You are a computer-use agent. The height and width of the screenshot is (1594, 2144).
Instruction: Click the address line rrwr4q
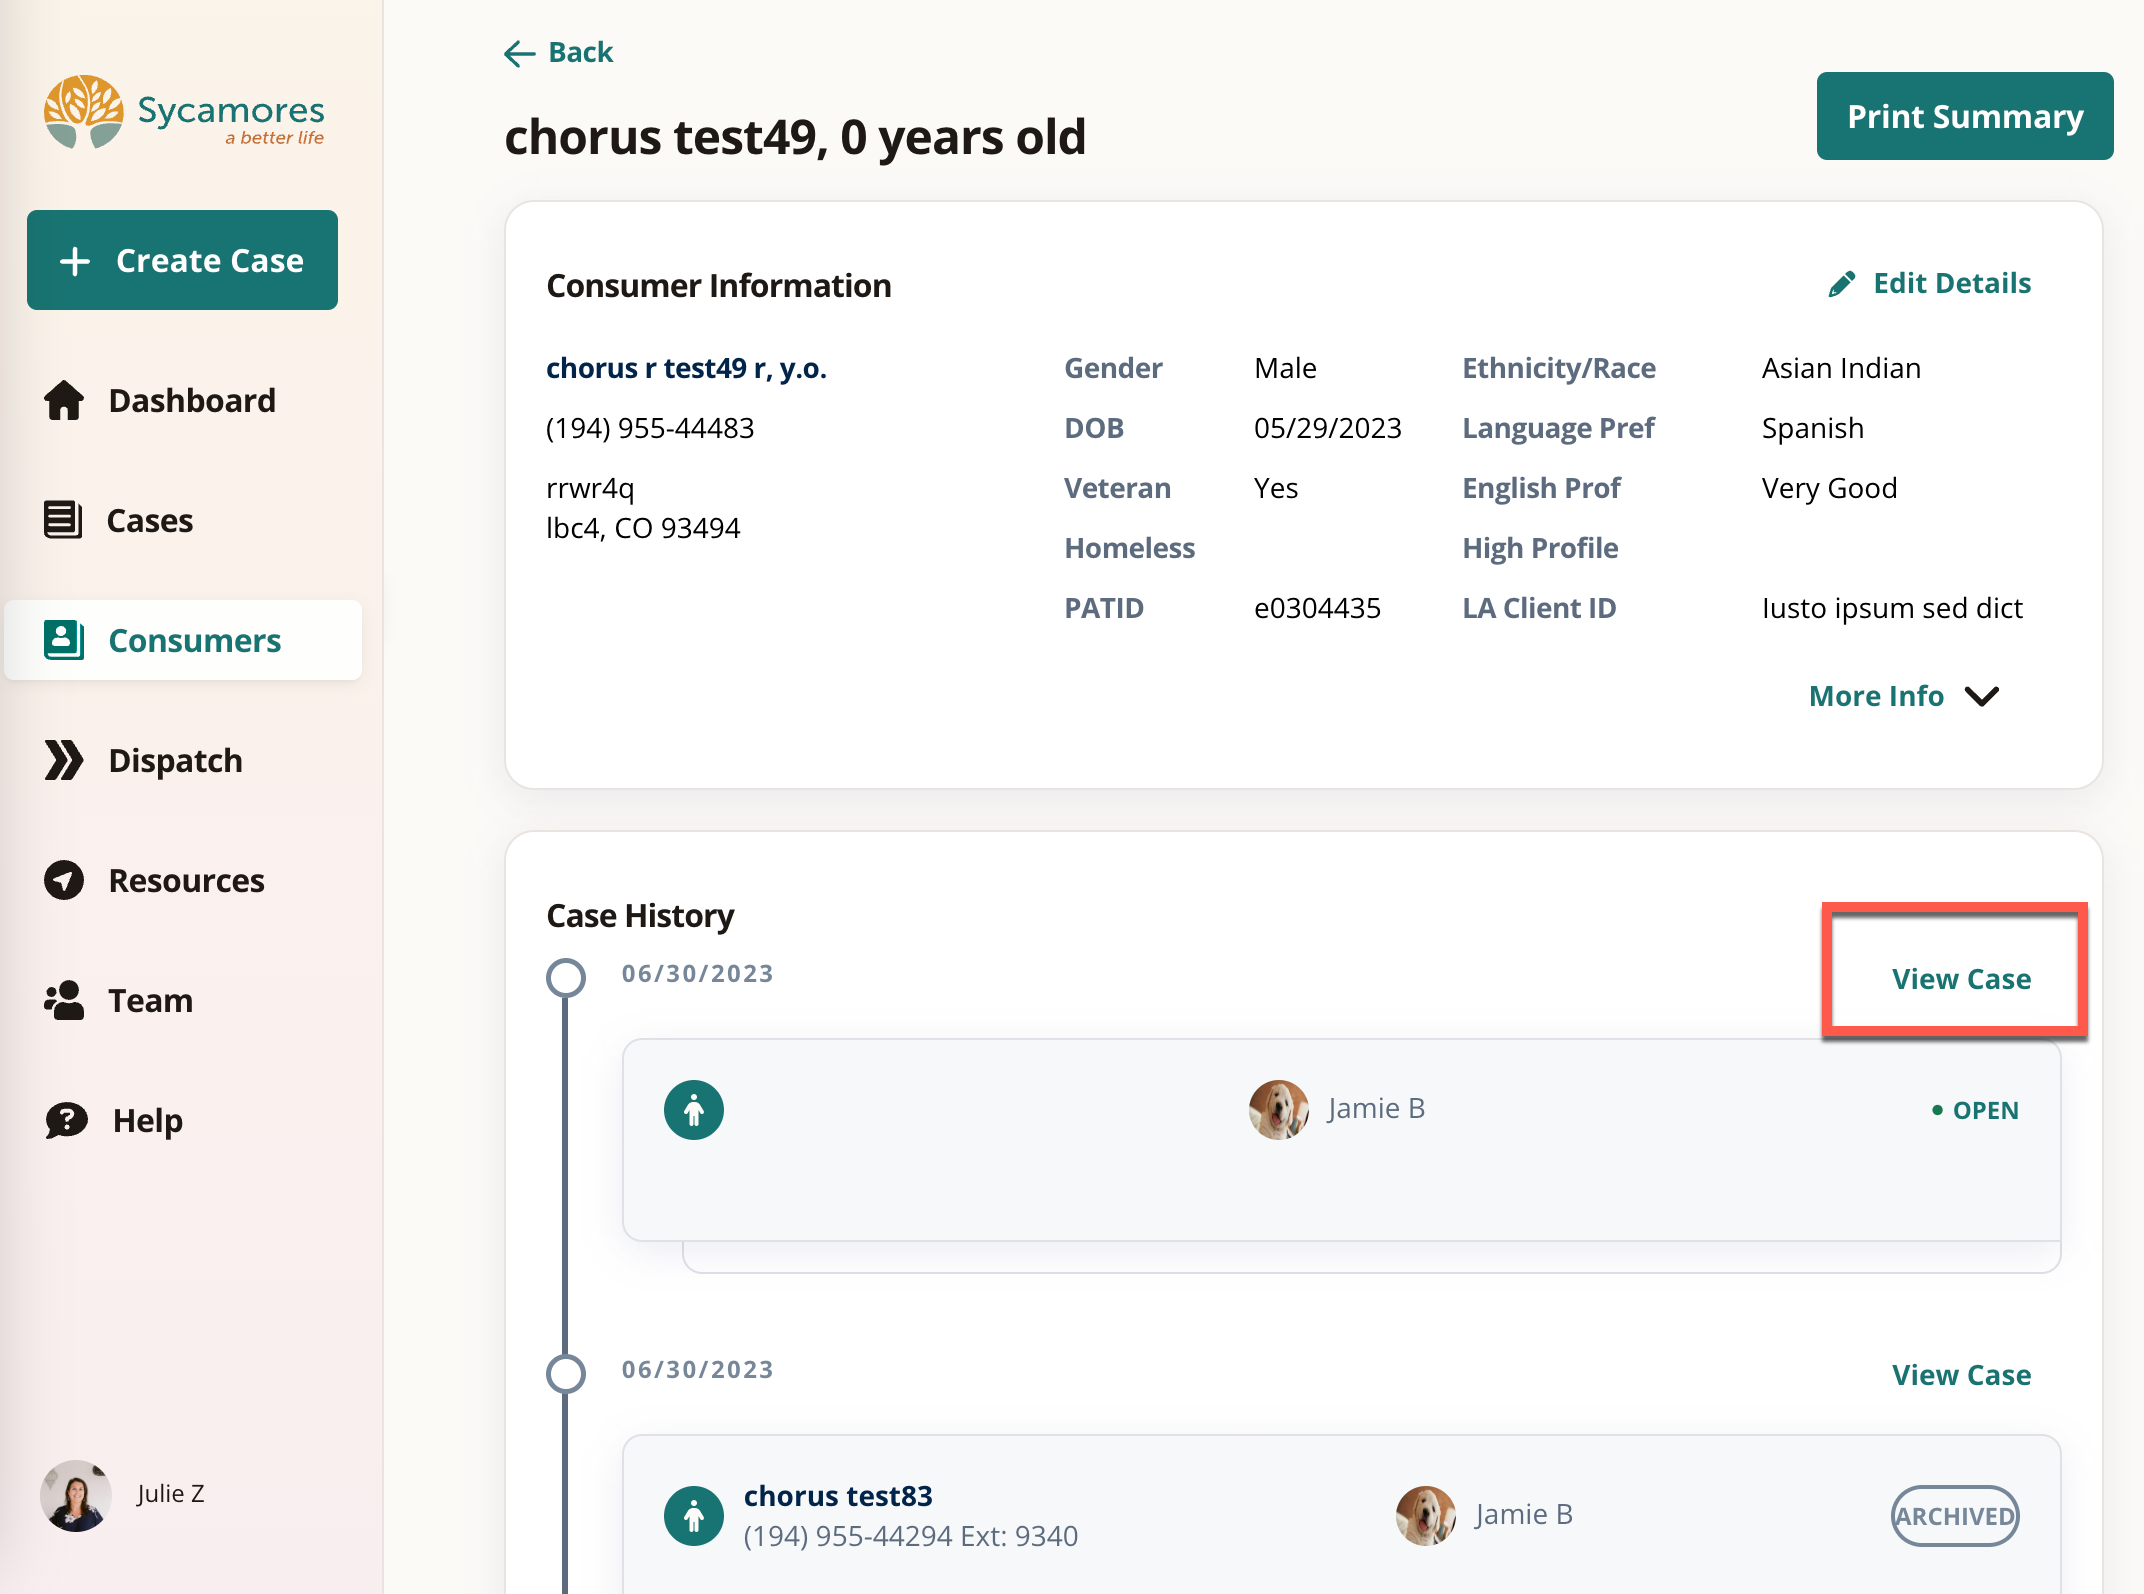click(590, 489)
